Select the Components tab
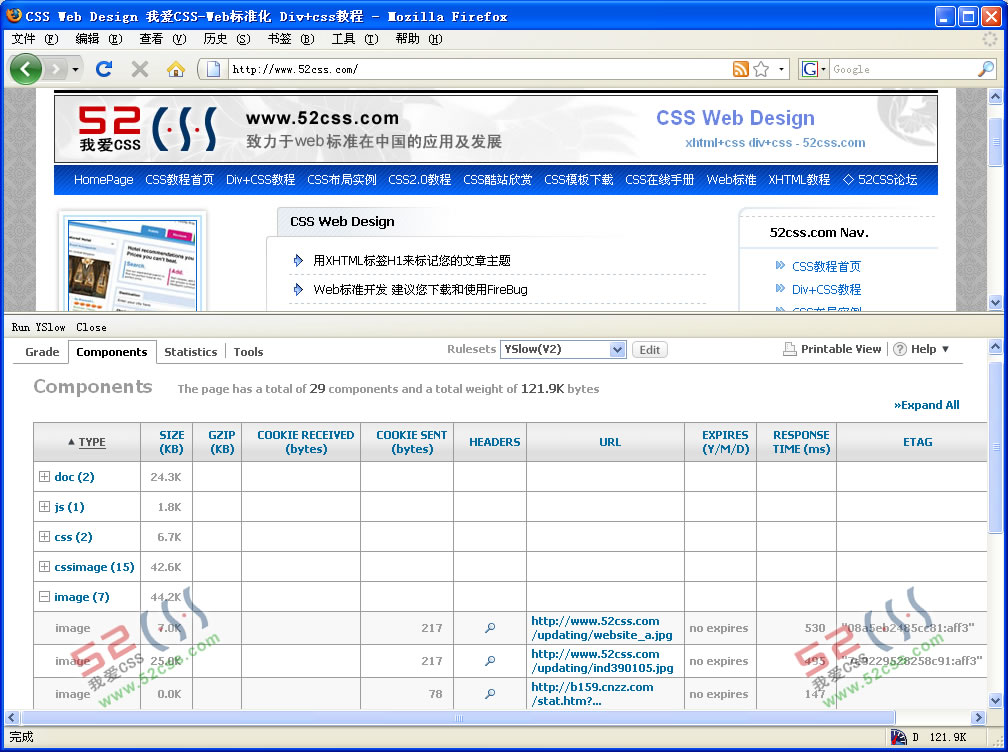1008x752 pixels. click(112, 352)
